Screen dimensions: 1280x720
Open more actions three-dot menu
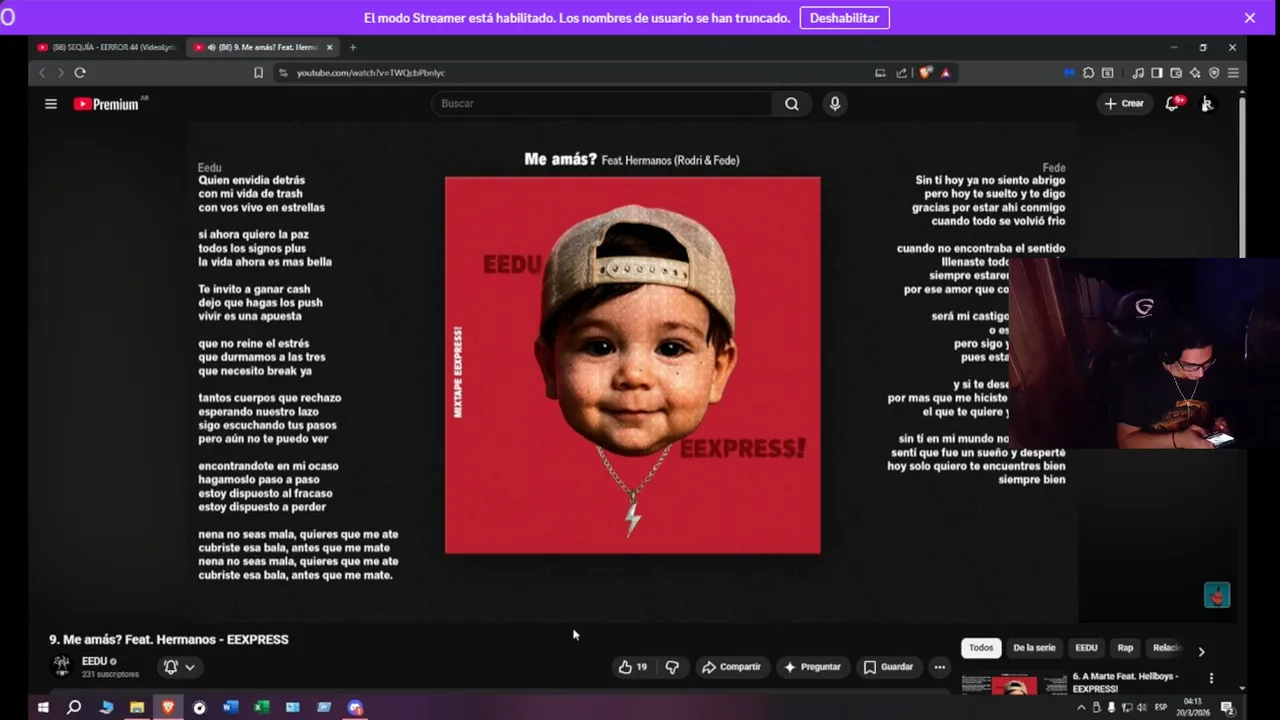939,667
